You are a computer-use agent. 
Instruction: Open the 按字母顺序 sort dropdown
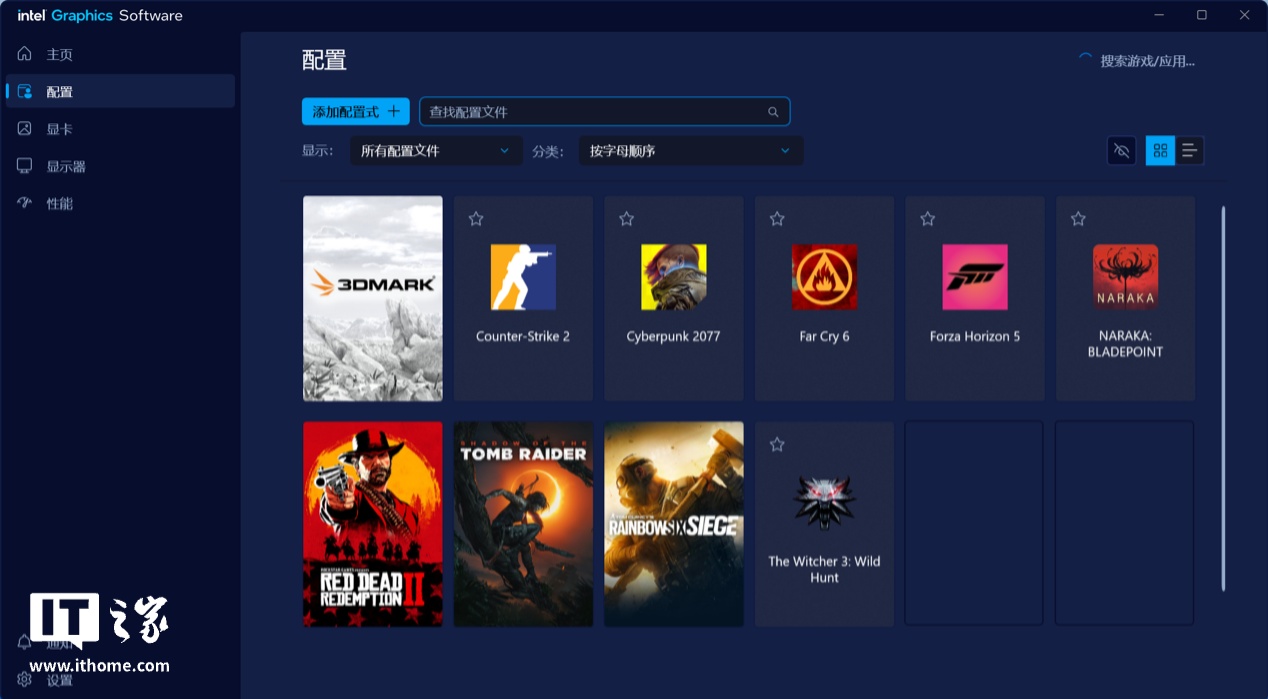point(690,151)
